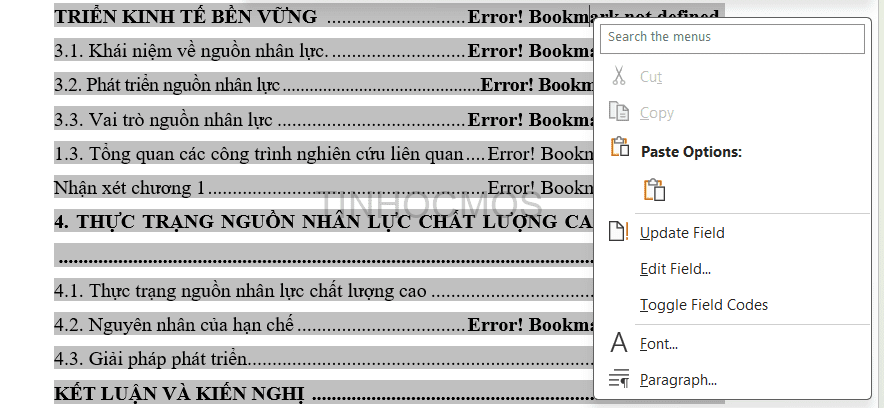Screen dimensions: 884x408
Task: Click the entry 3.3. Vai trò nguồn nhân lực
Action: [x=163, y=119]
